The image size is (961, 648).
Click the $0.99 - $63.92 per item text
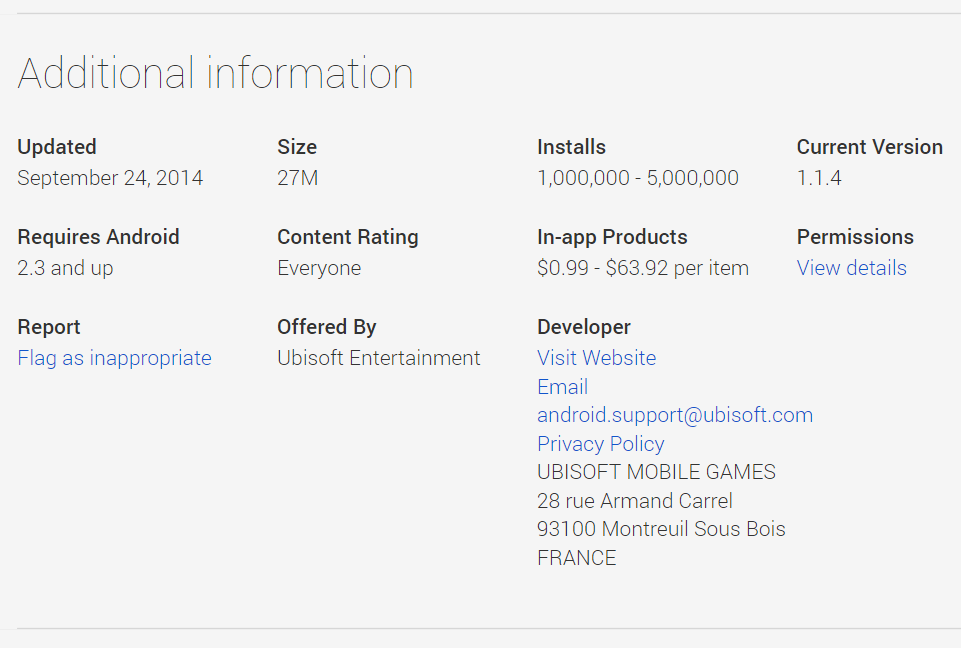[643, 268]
